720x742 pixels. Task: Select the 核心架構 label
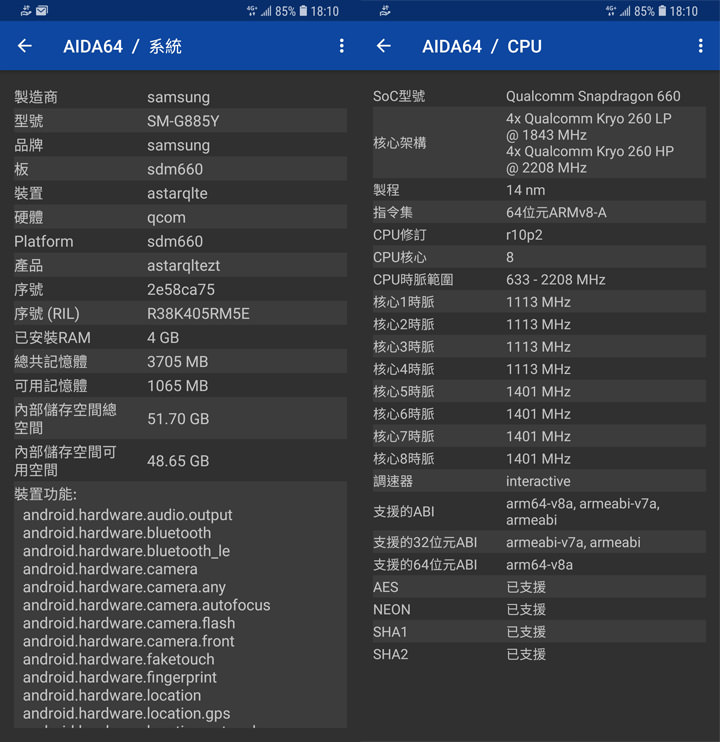400,143
